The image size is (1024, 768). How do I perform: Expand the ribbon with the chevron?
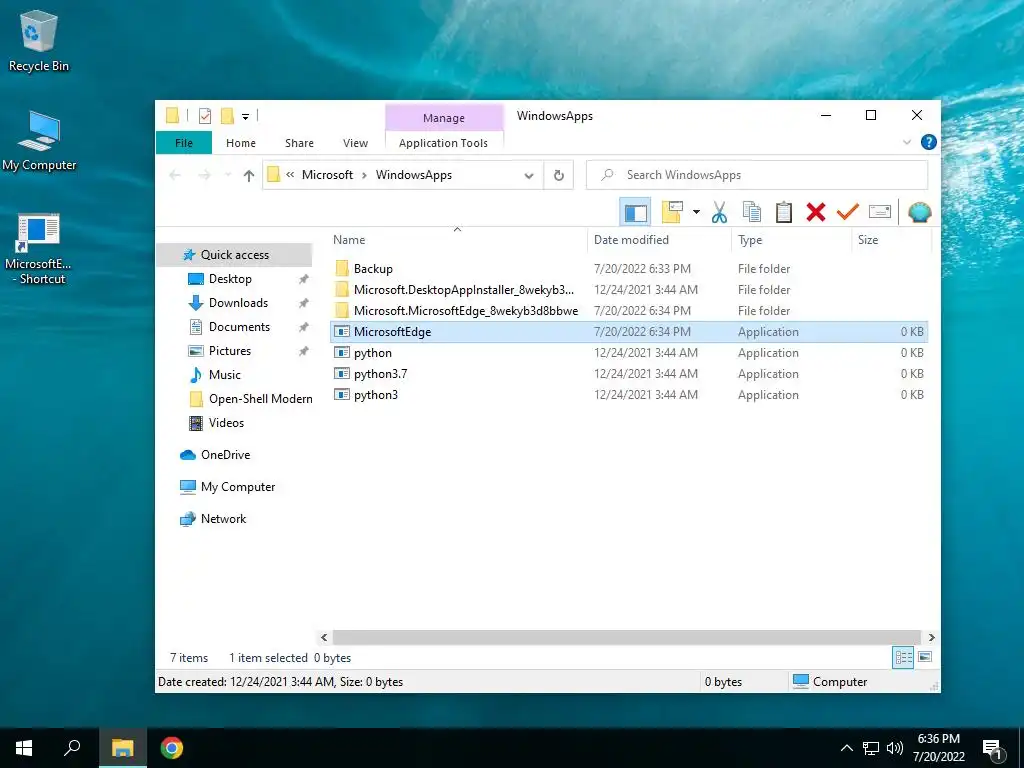coord(906,142)
